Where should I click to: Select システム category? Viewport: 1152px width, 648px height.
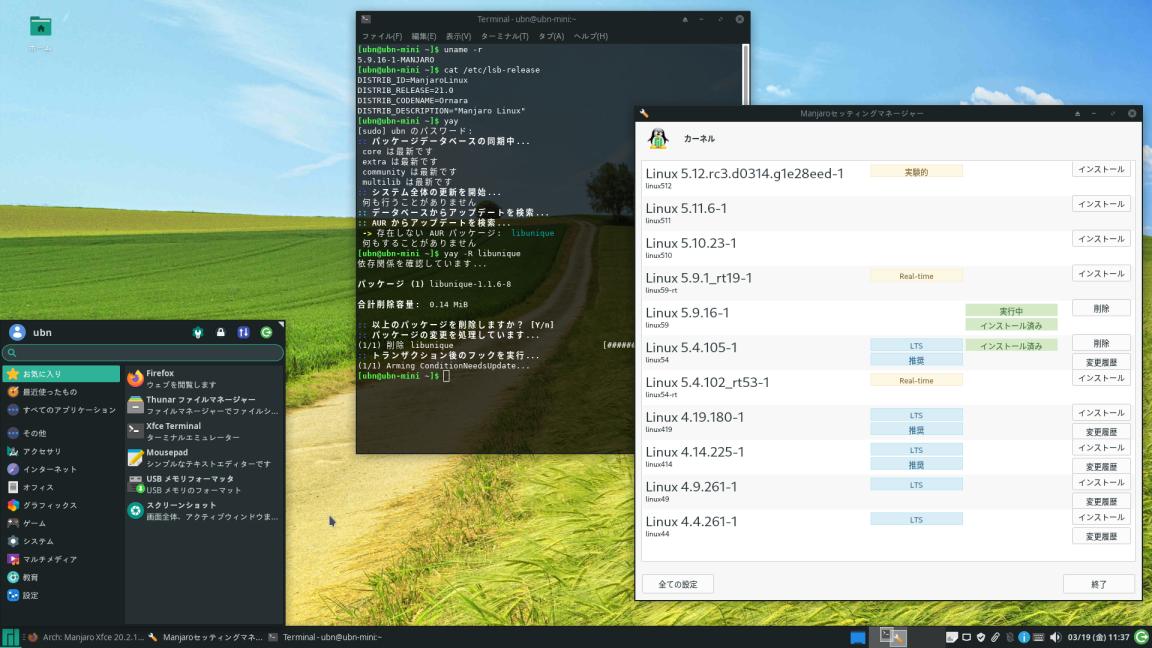click(62, 541)
